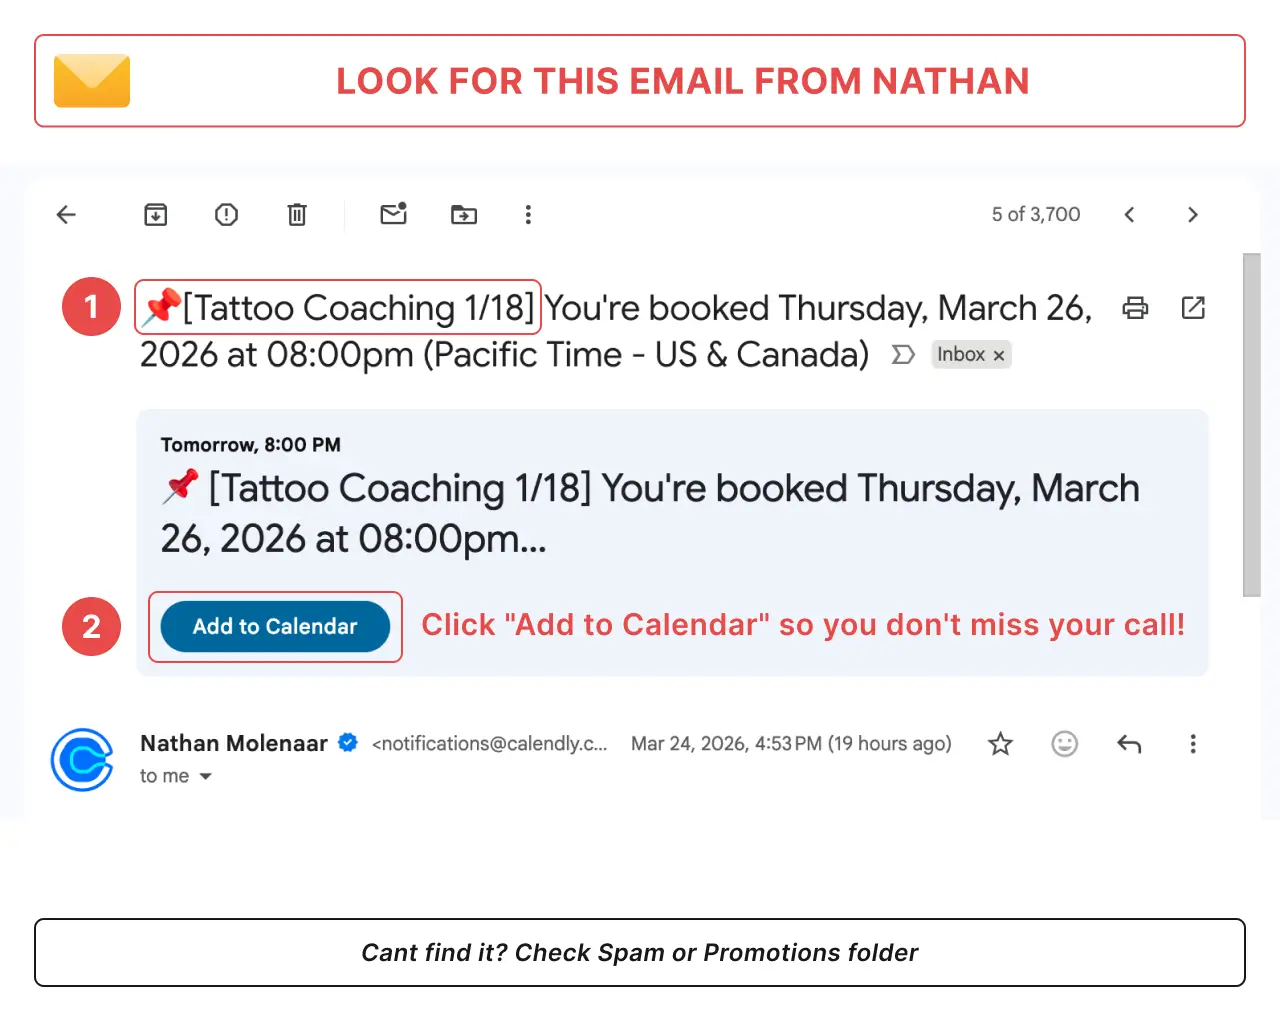Add an emoji reaction
1280x1021 pixels.
pyautogui.click(x=1065, y=743)
